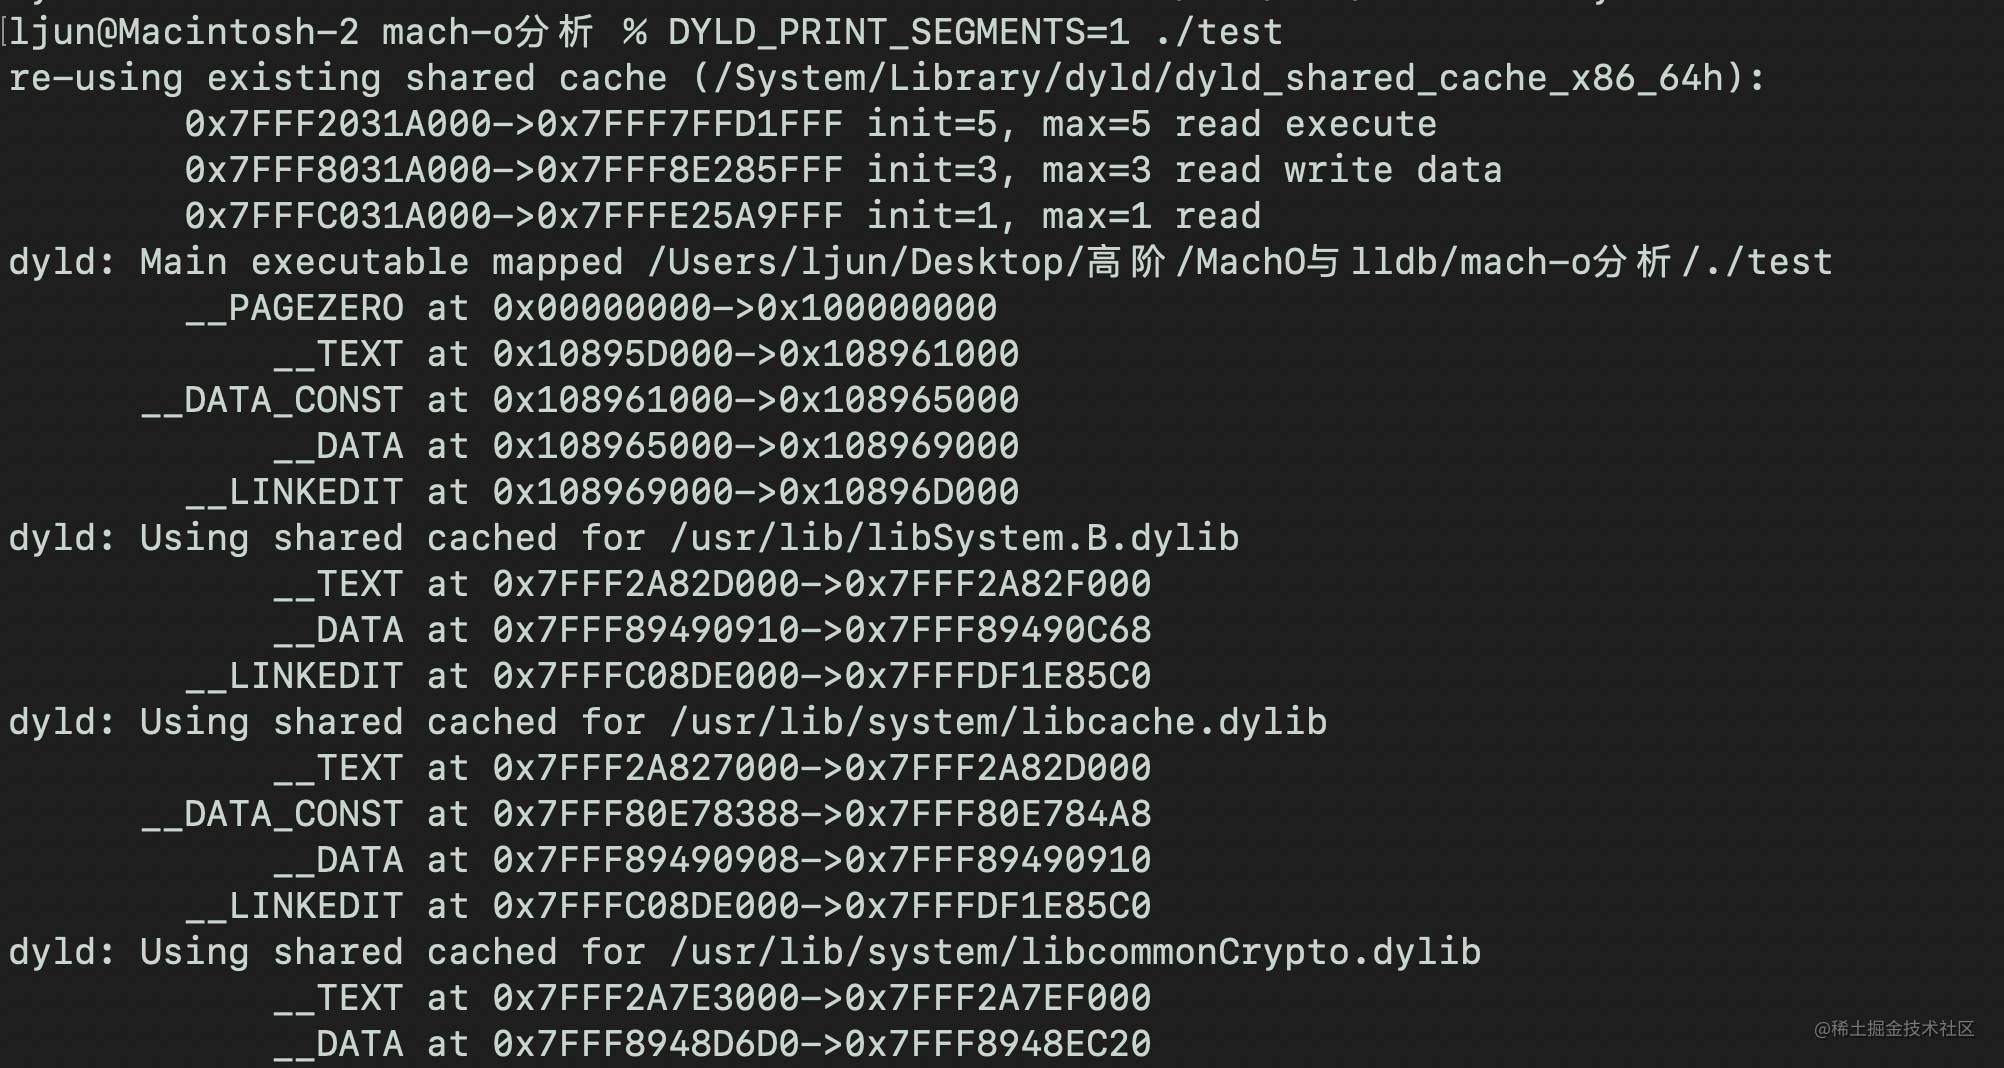Click the Main executable mapped path line
Image resolution: width=2004 pixels, height=1068 pixels.
920,262
